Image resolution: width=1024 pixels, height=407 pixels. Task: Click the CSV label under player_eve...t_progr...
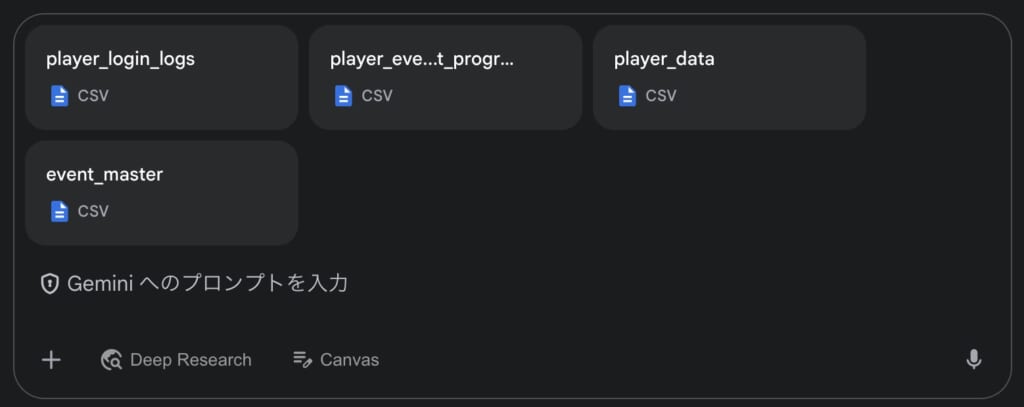tap(377, 96)
